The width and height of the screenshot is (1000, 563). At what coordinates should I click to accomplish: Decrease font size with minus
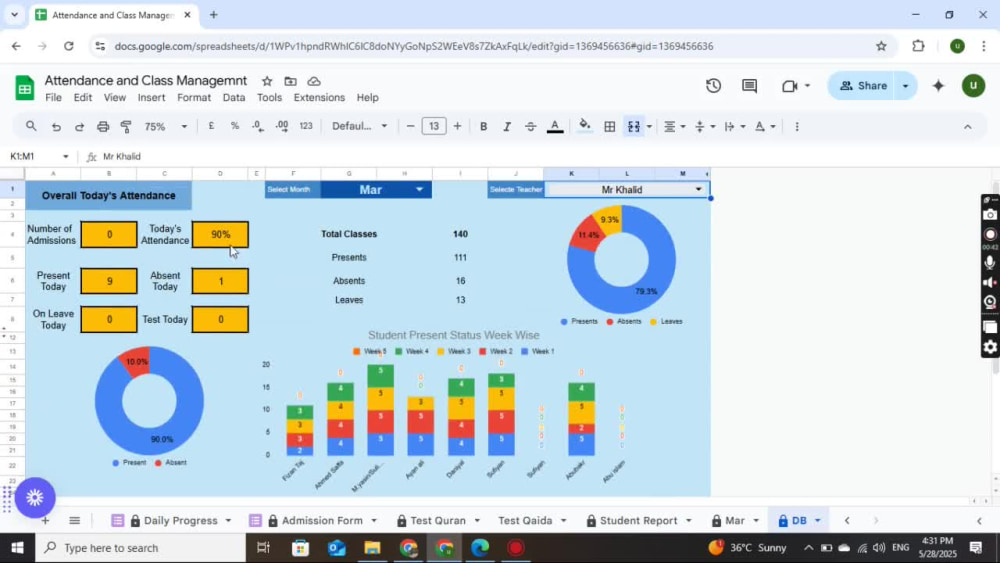pyautogui.click(x=410, y=126)
